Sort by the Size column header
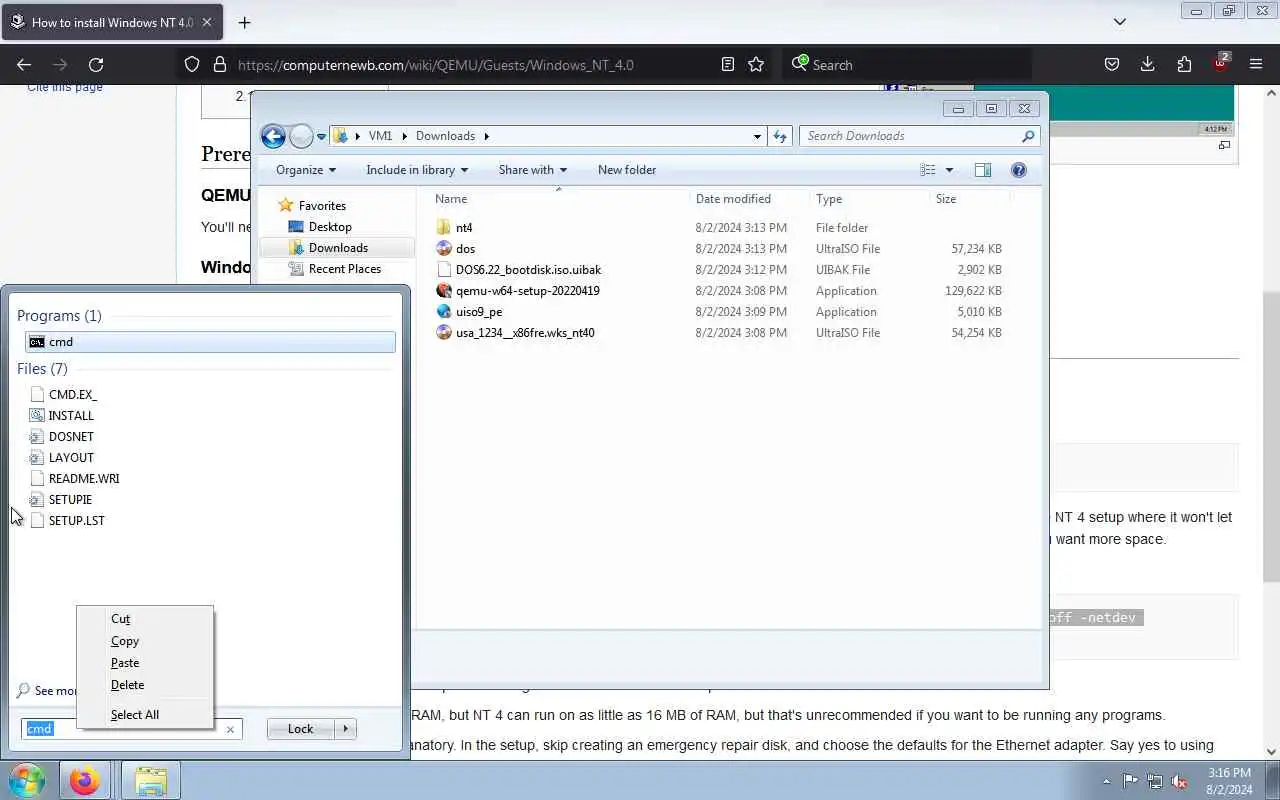 (x=968, y=199)
